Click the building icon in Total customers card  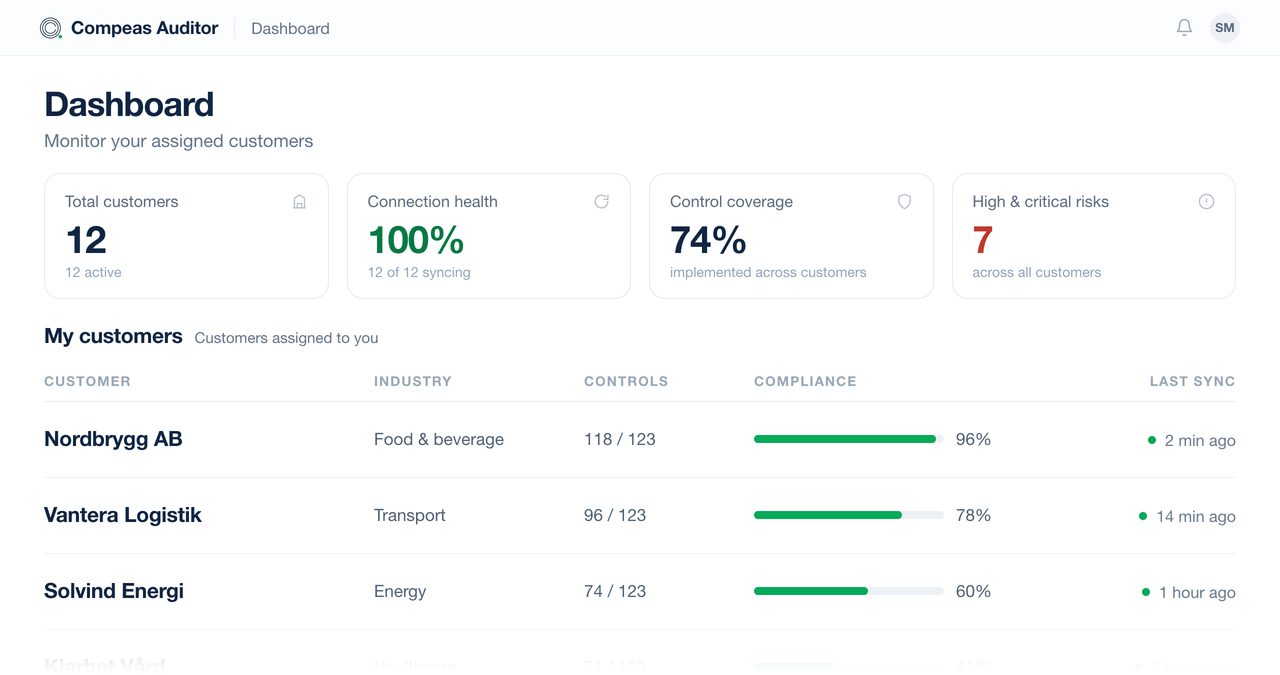point(299,202)
